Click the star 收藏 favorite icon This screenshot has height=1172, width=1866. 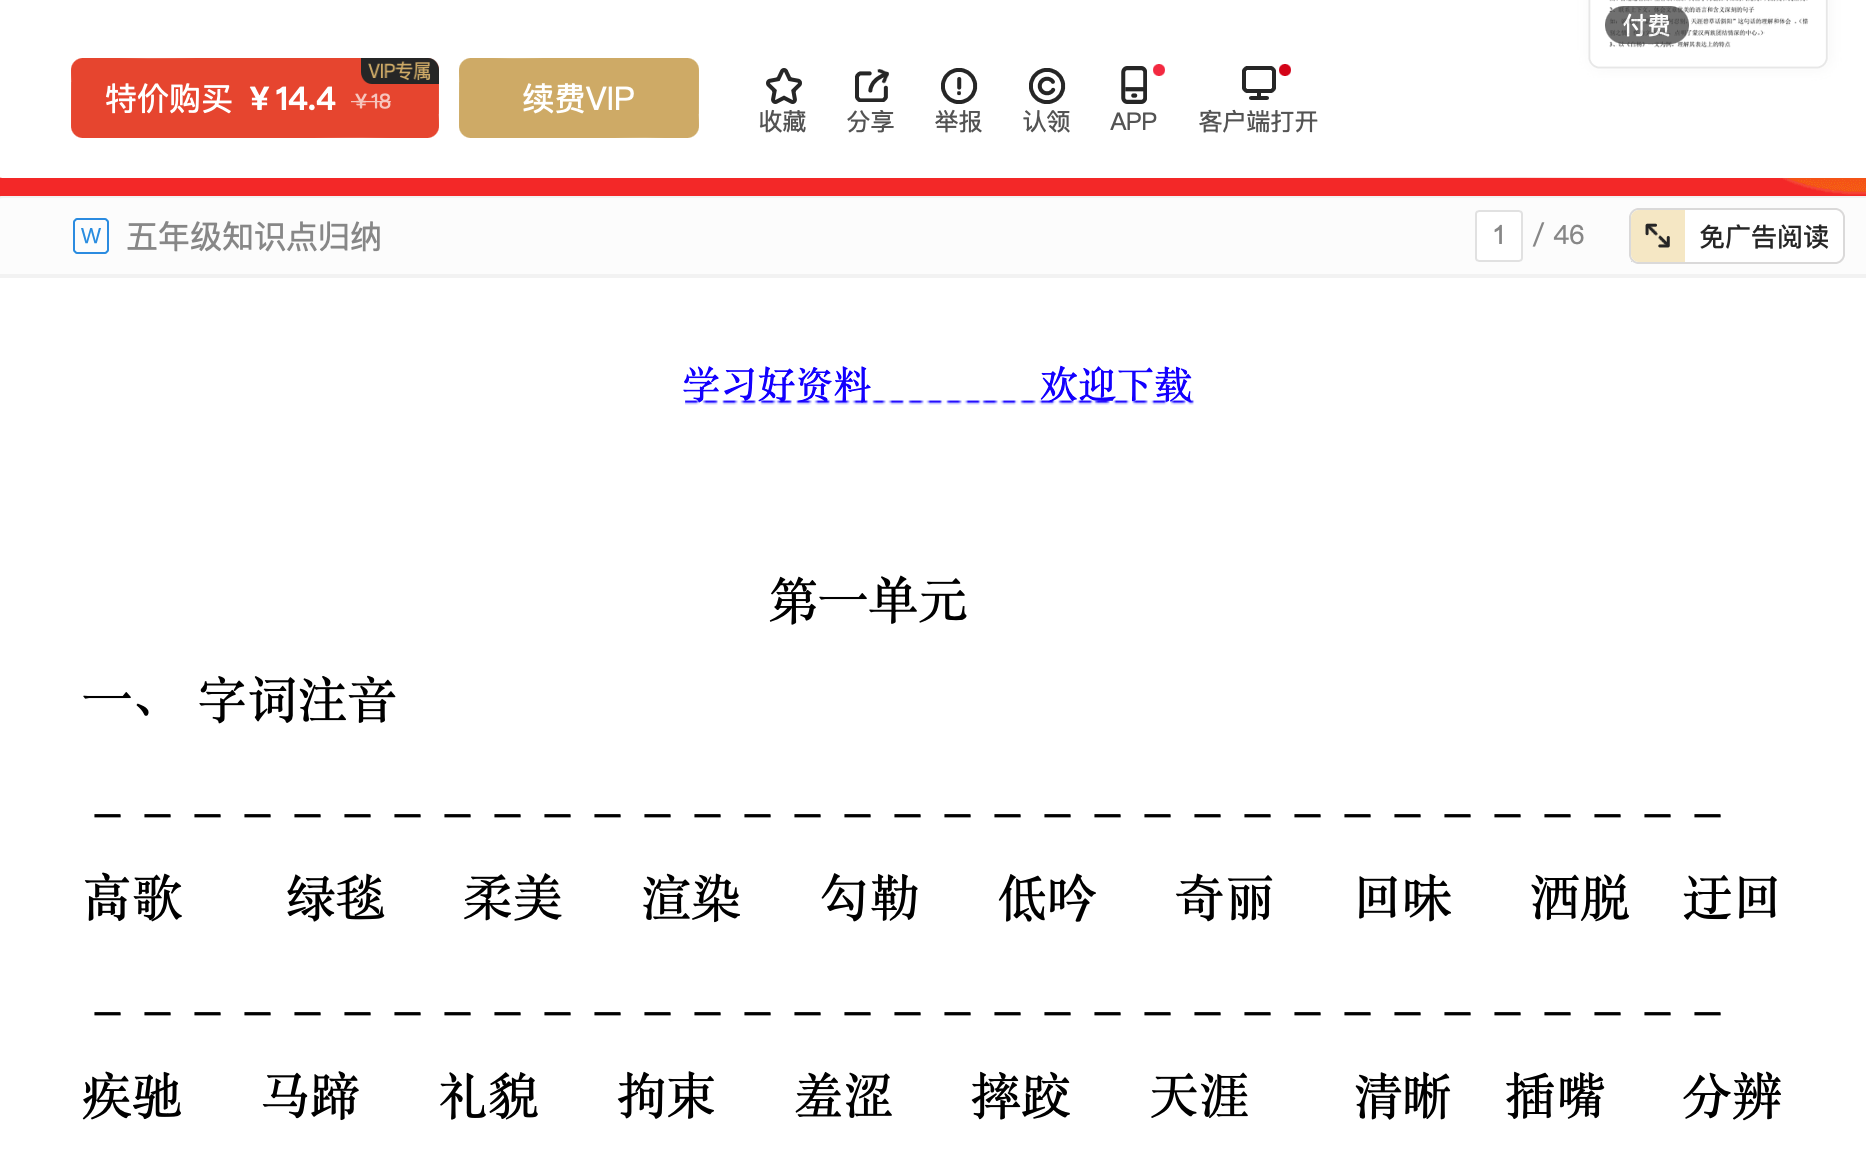783,87
